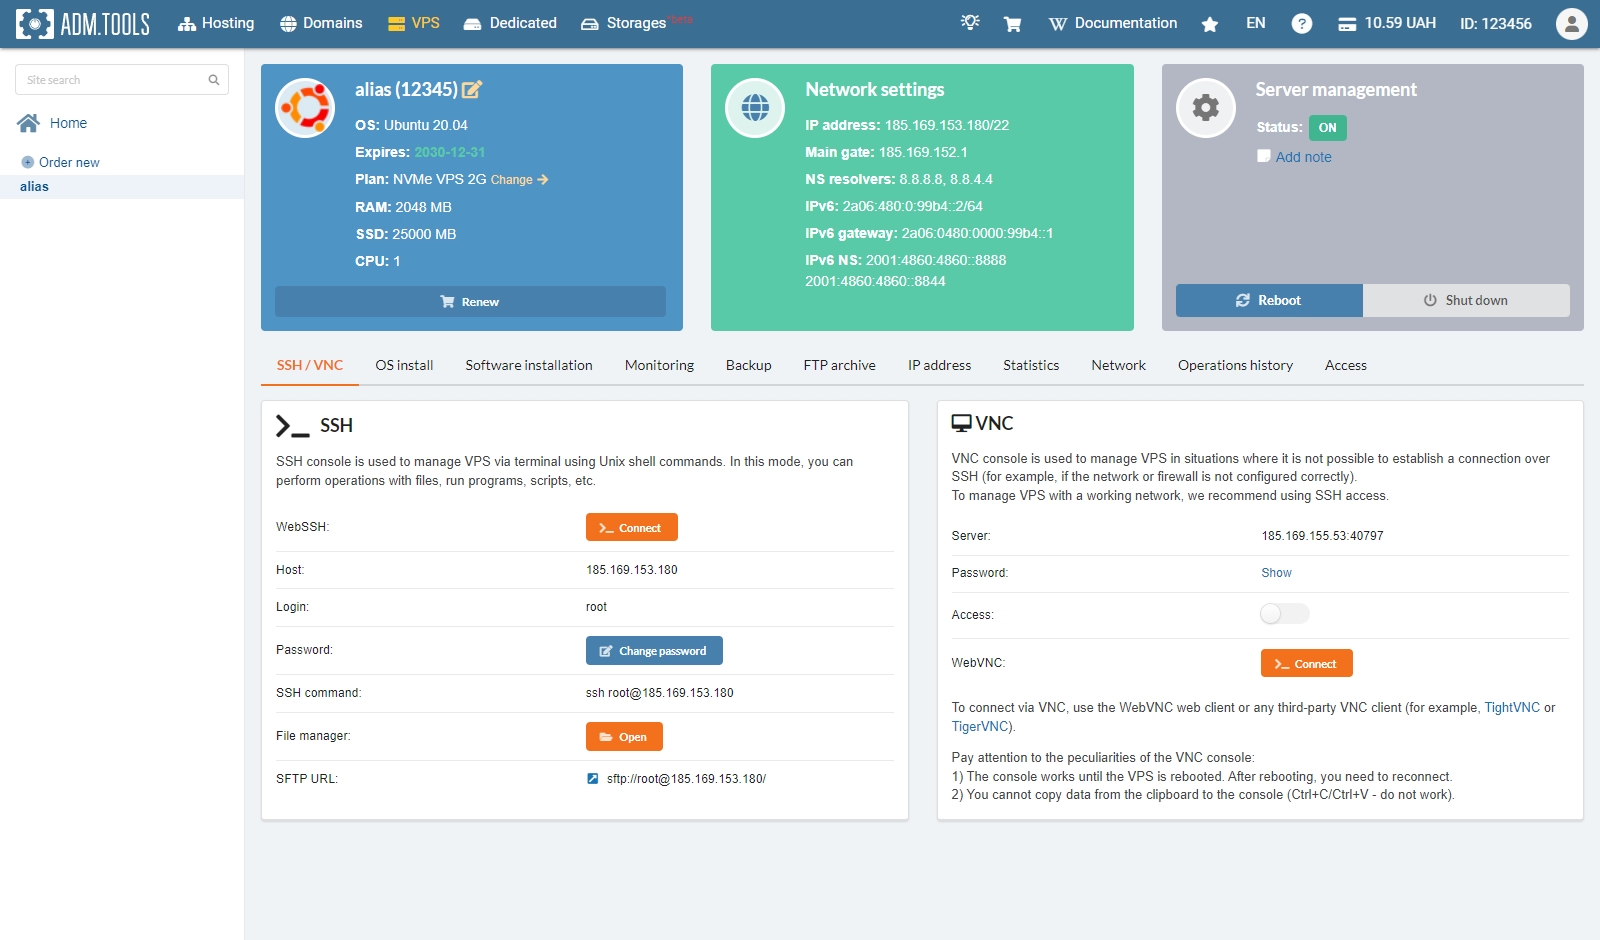Open the help question mark icon
The width and height of the screenshot is (1600, 940).
pyautogui.click(x=1301, y=24)
